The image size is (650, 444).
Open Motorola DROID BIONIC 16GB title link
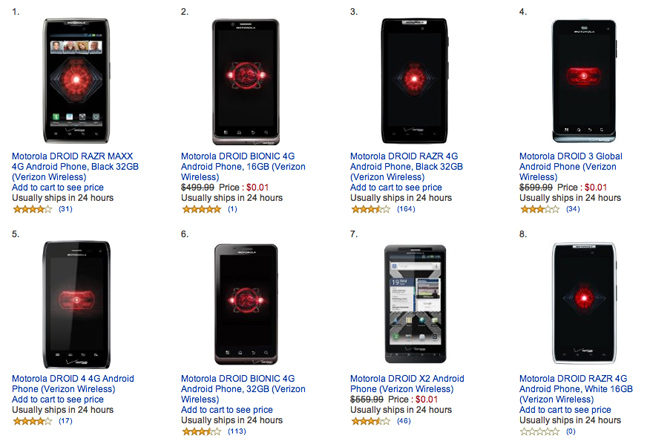click(x=243, y=167)
